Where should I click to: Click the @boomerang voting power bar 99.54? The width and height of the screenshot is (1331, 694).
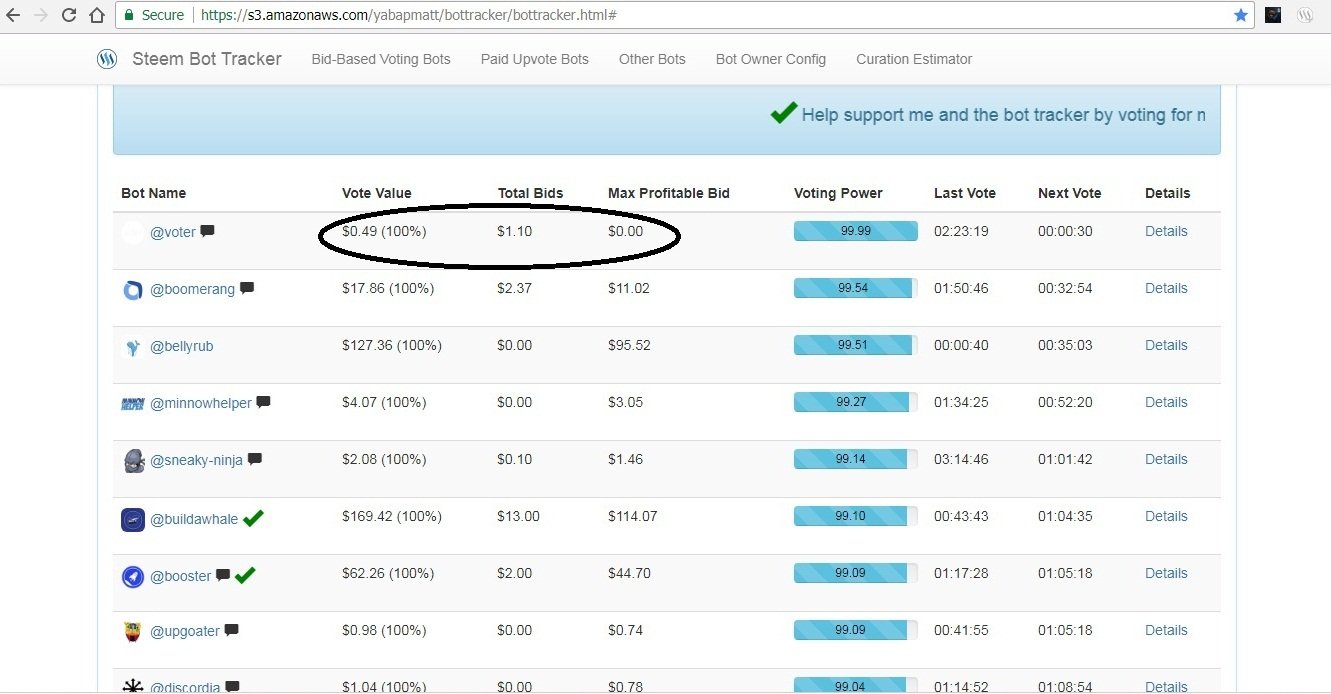click(x=856, y=288)
